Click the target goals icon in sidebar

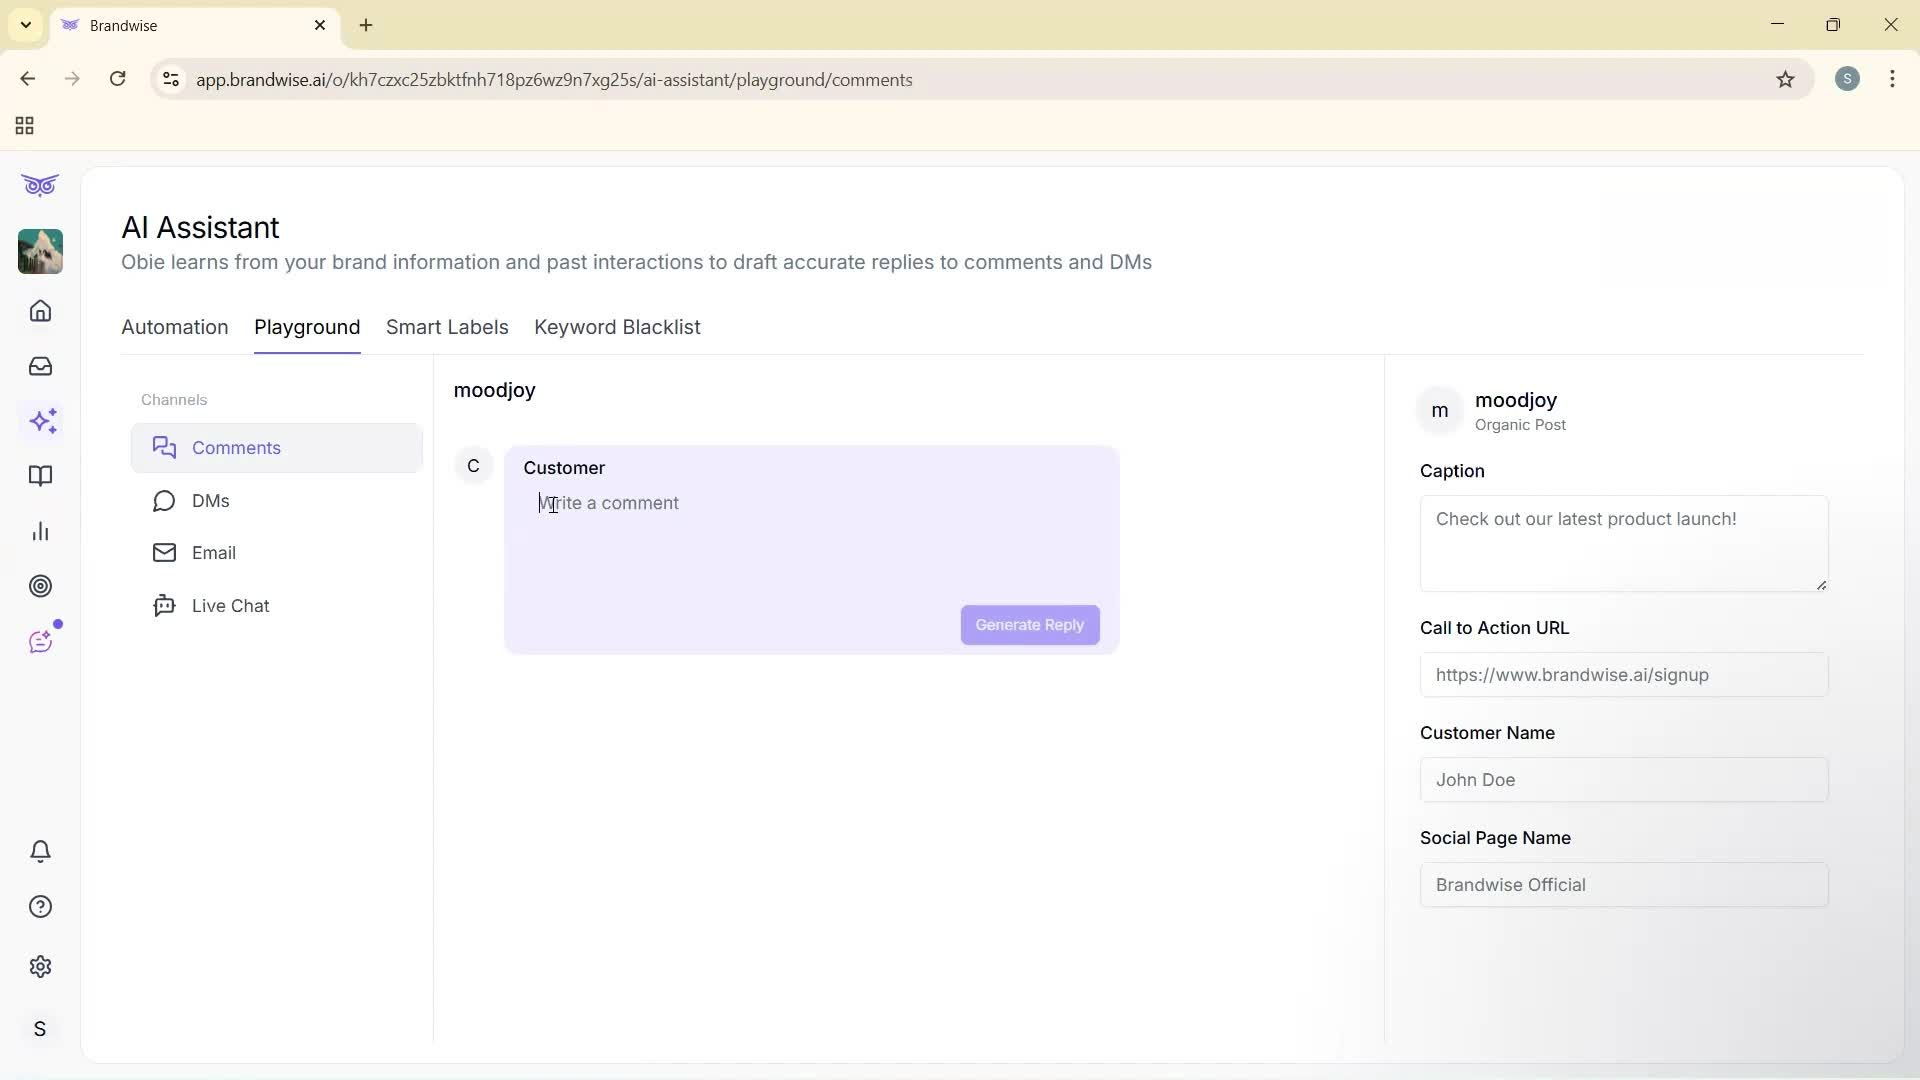40,586
